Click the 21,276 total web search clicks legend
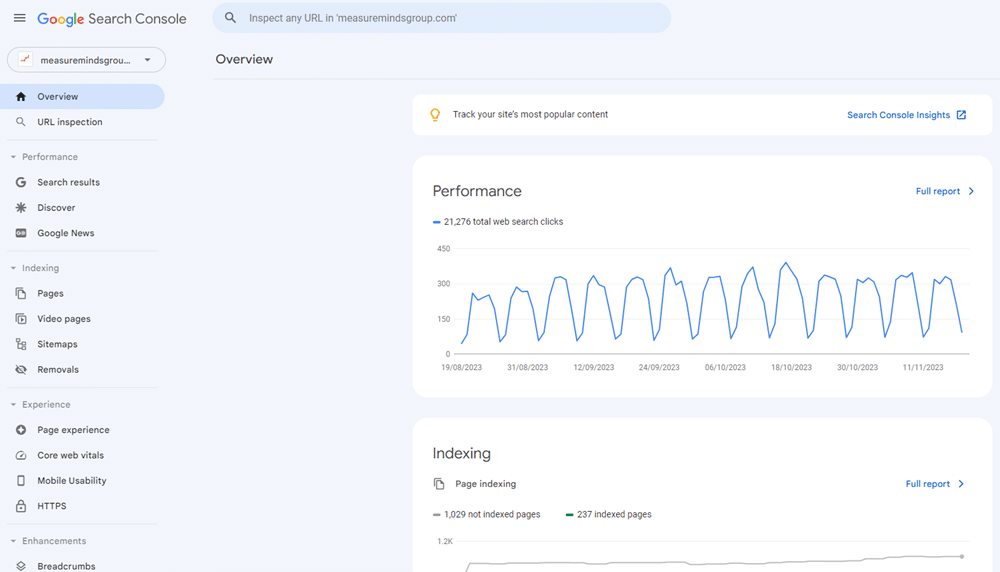Viewport: 1000px width, 572px height. tap(498, 222)
